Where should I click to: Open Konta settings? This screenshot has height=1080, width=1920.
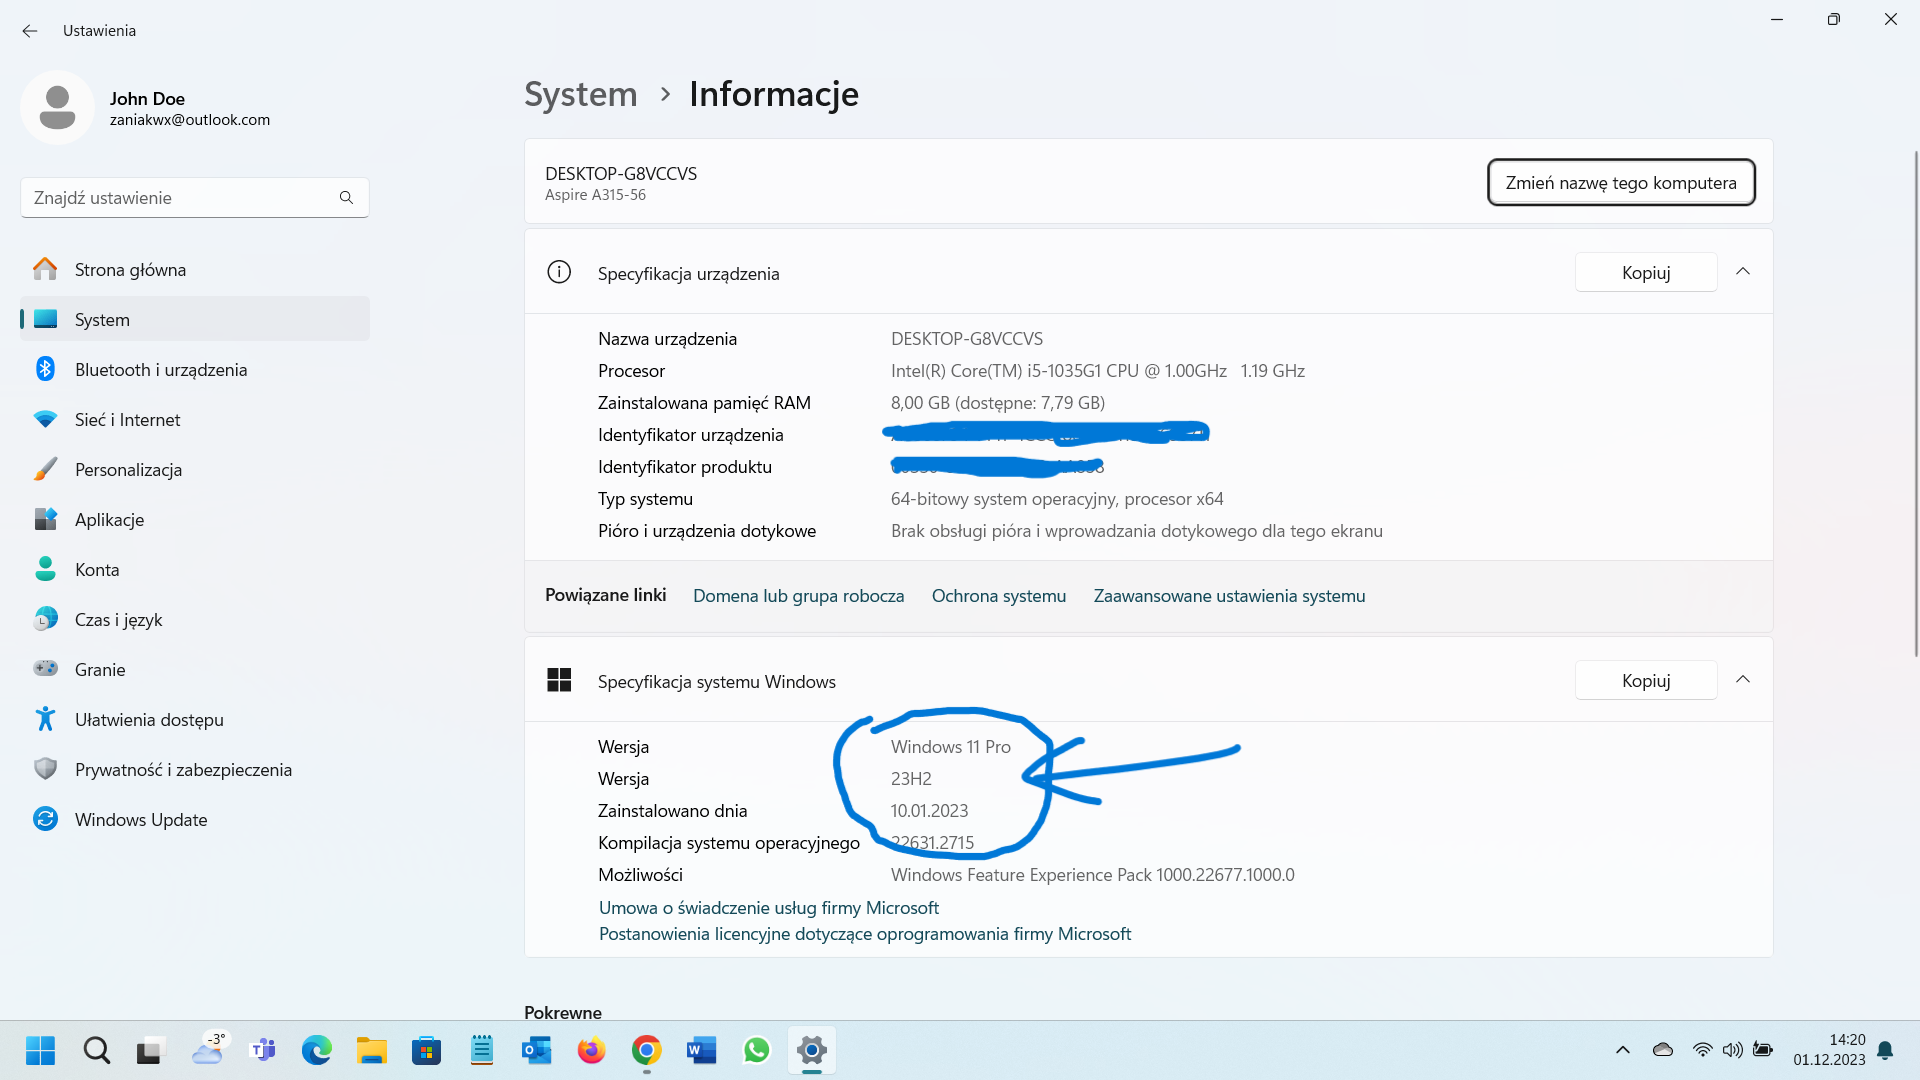point(195,569)
